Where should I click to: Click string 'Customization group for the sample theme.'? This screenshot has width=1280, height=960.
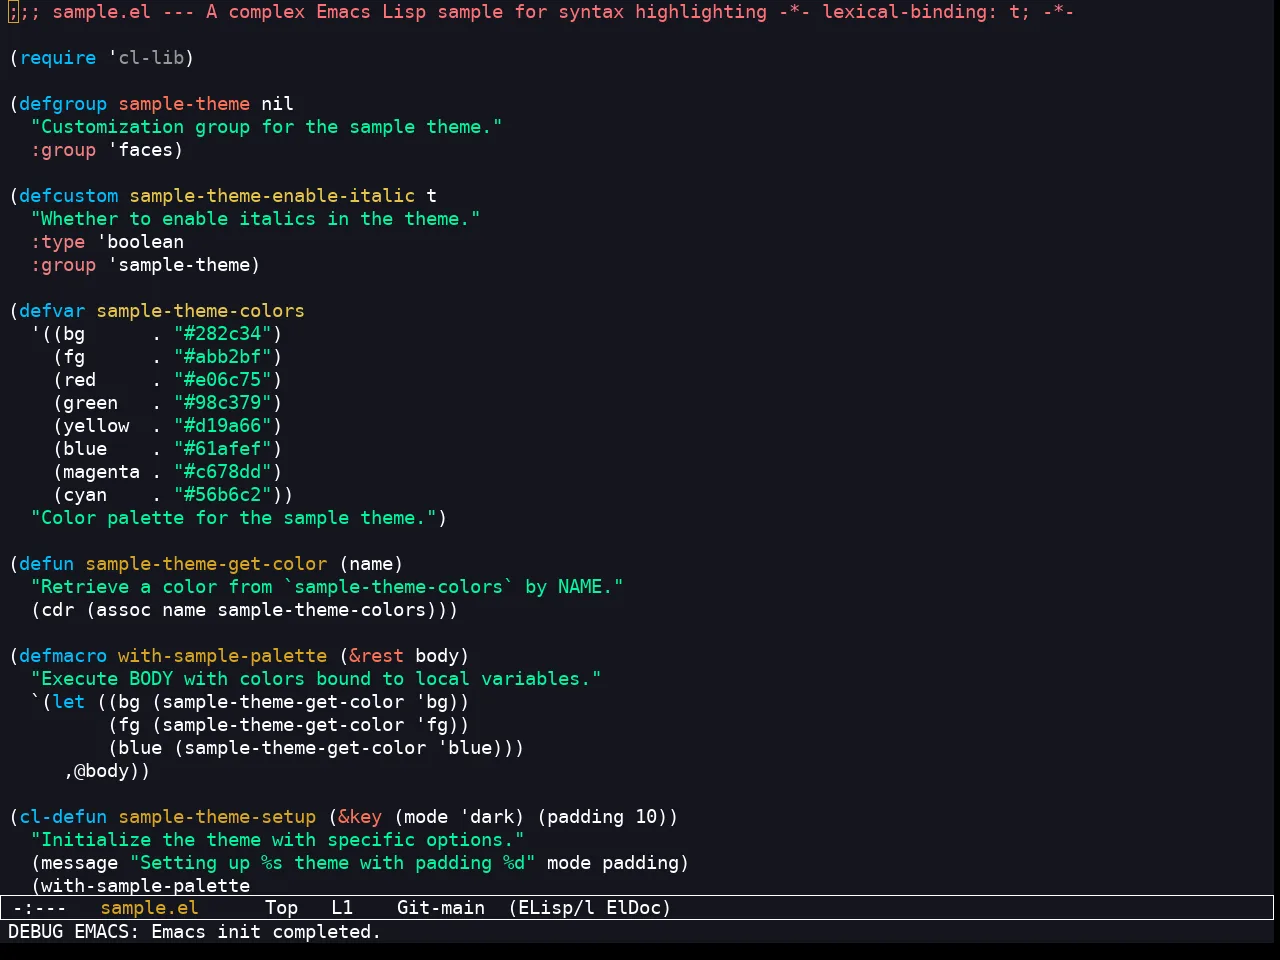pyautogui.click(x=266, y=127)
